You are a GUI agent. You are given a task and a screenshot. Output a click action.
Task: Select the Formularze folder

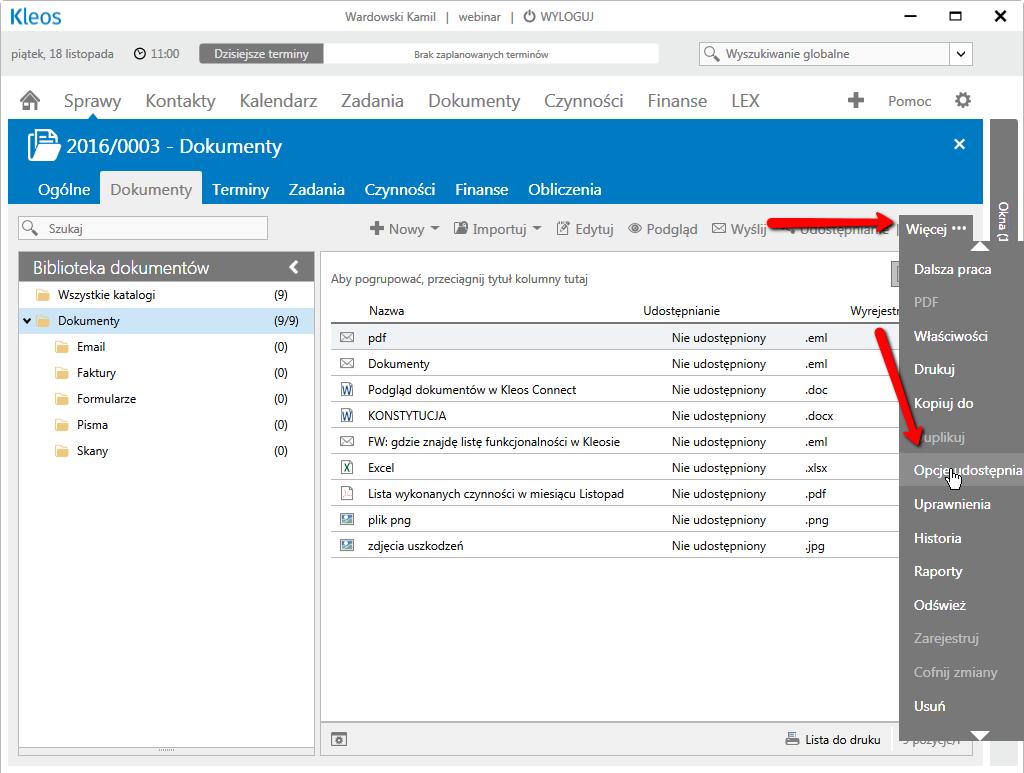coord(106,398)
